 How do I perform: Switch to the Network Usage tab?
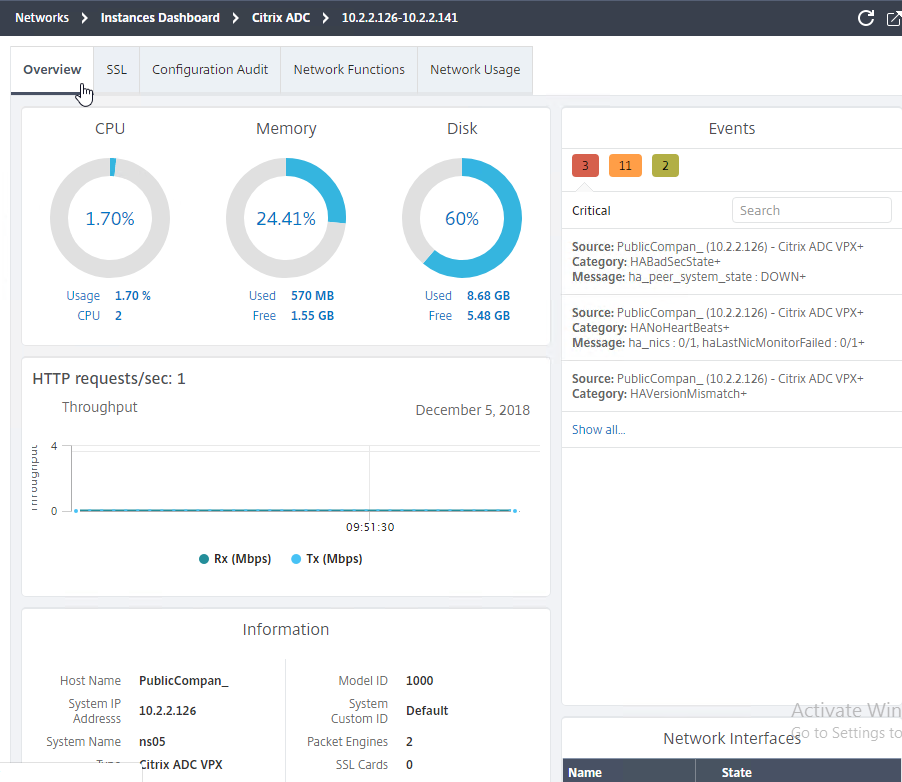(475, 70)
